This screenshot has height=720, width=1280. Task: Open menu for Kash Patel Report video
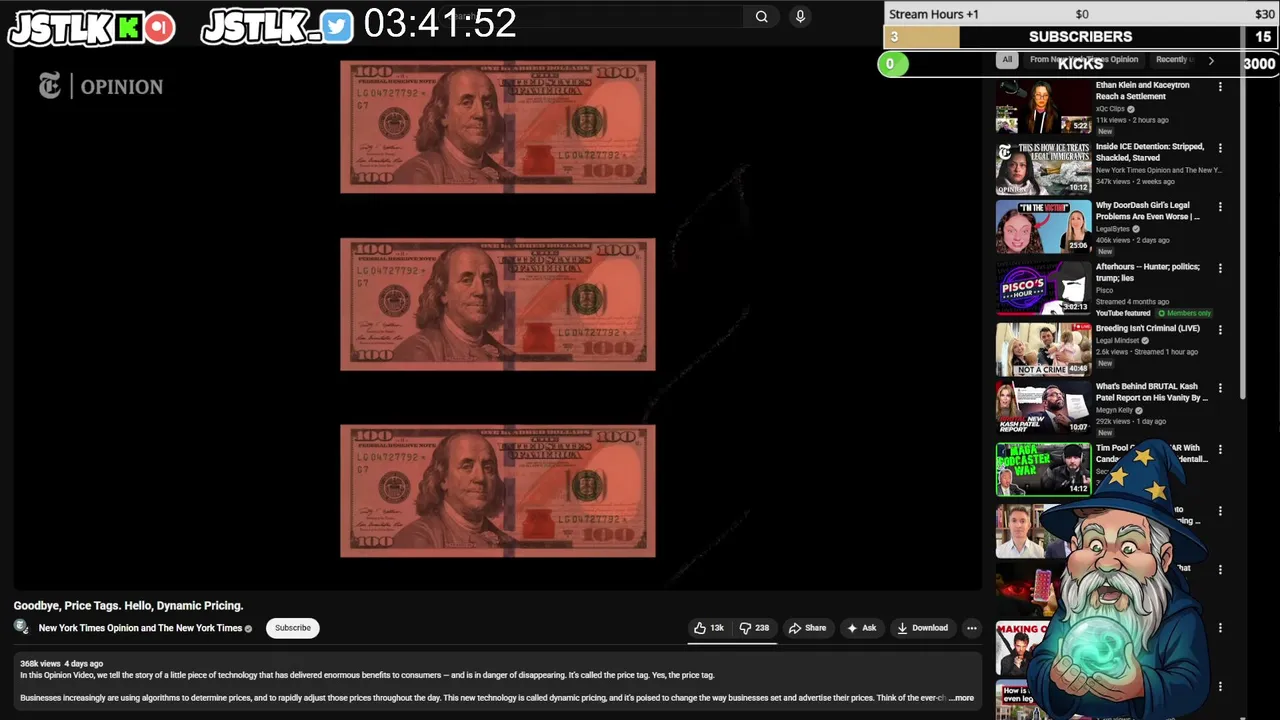(x=1220, y=388)
